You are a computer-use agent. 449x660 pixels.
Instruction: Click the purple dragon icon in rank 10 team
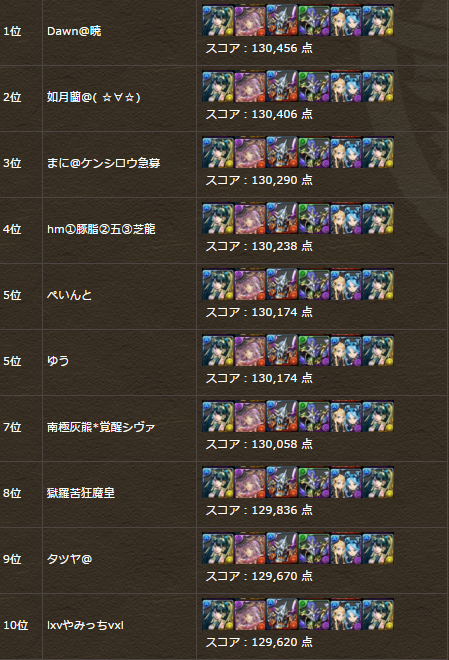(314, 614)
